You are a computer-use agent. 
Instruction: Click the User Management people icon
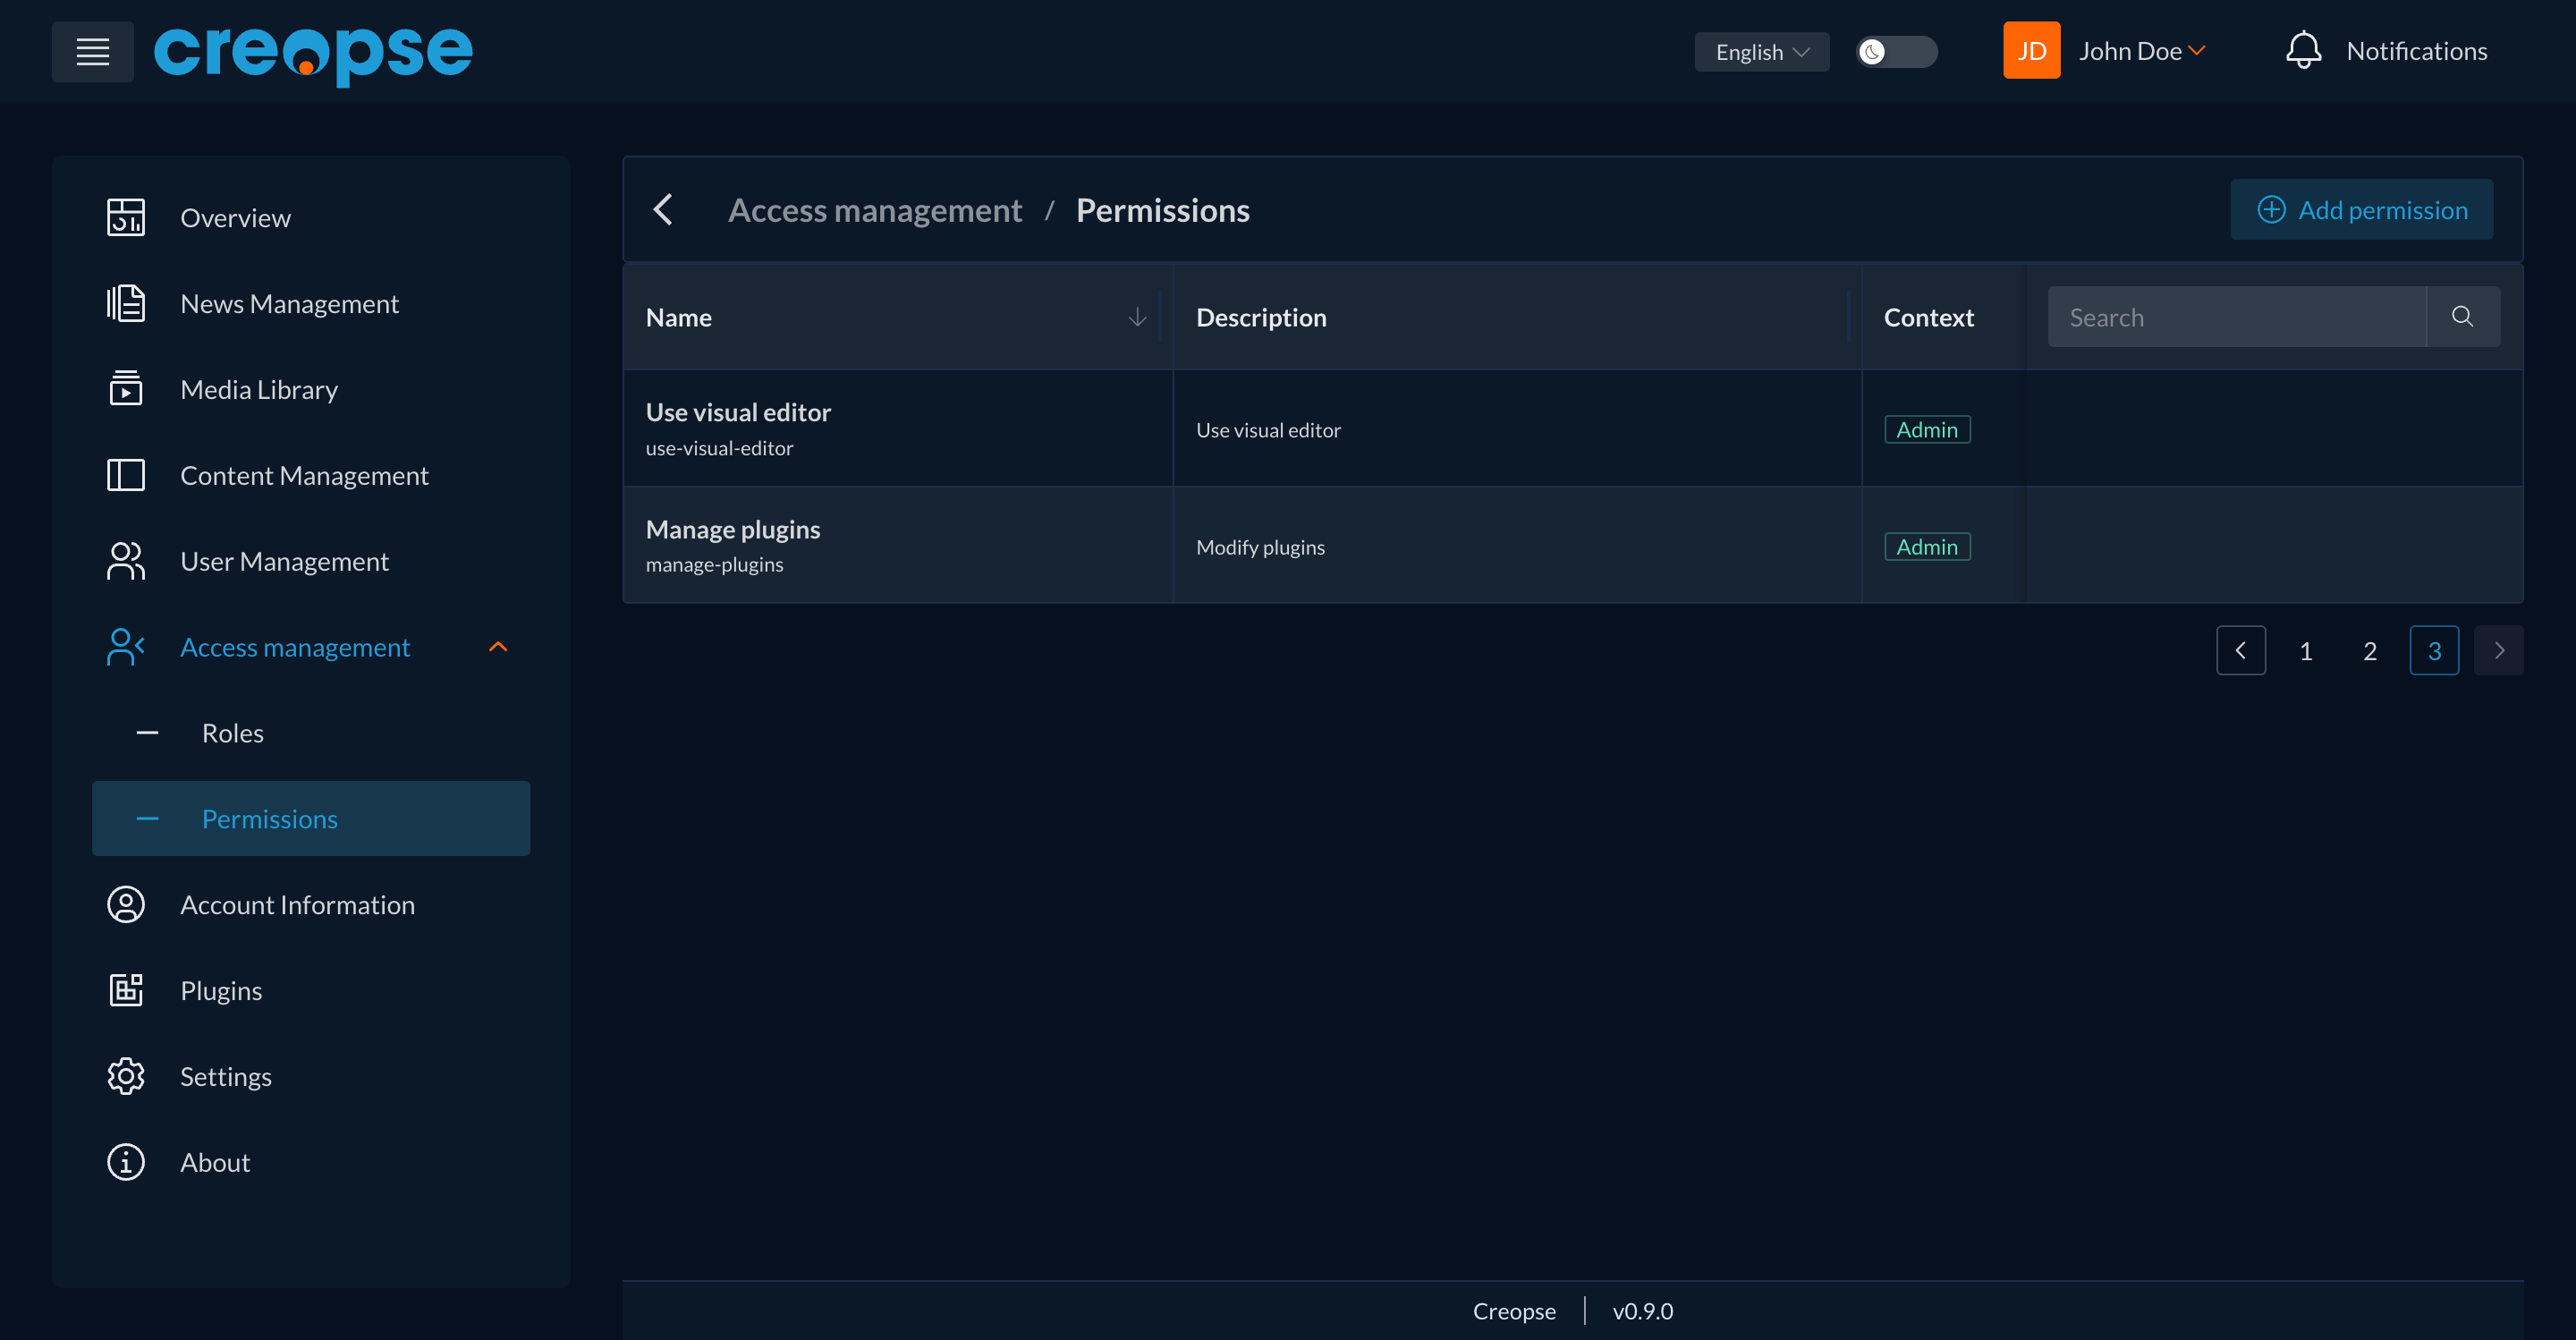coord(126,561)
